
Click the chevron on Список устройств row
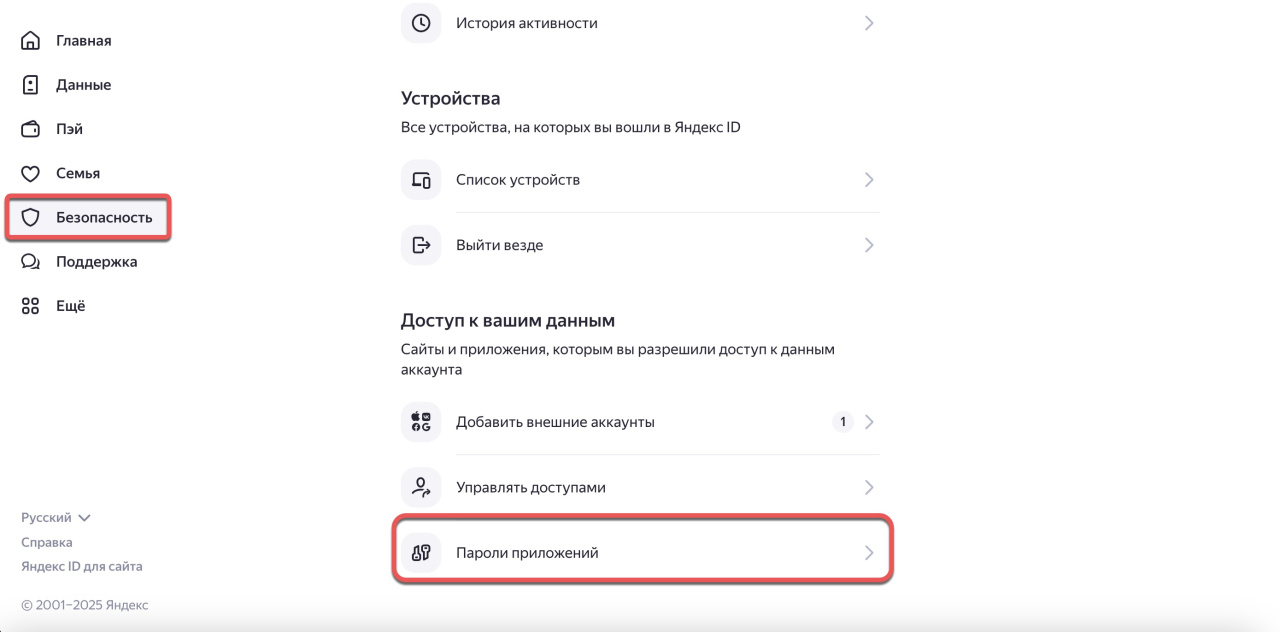(x=869, y=180)
